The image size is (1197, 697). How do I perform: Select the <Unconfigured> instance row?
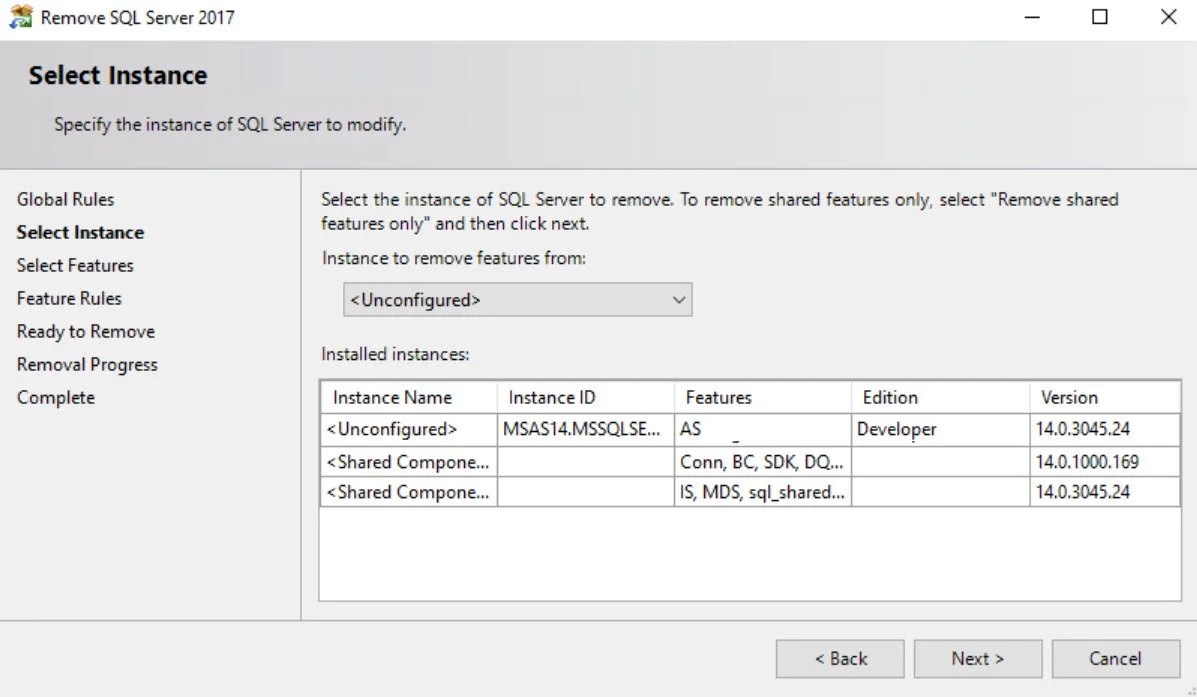[x=750, y=430]
